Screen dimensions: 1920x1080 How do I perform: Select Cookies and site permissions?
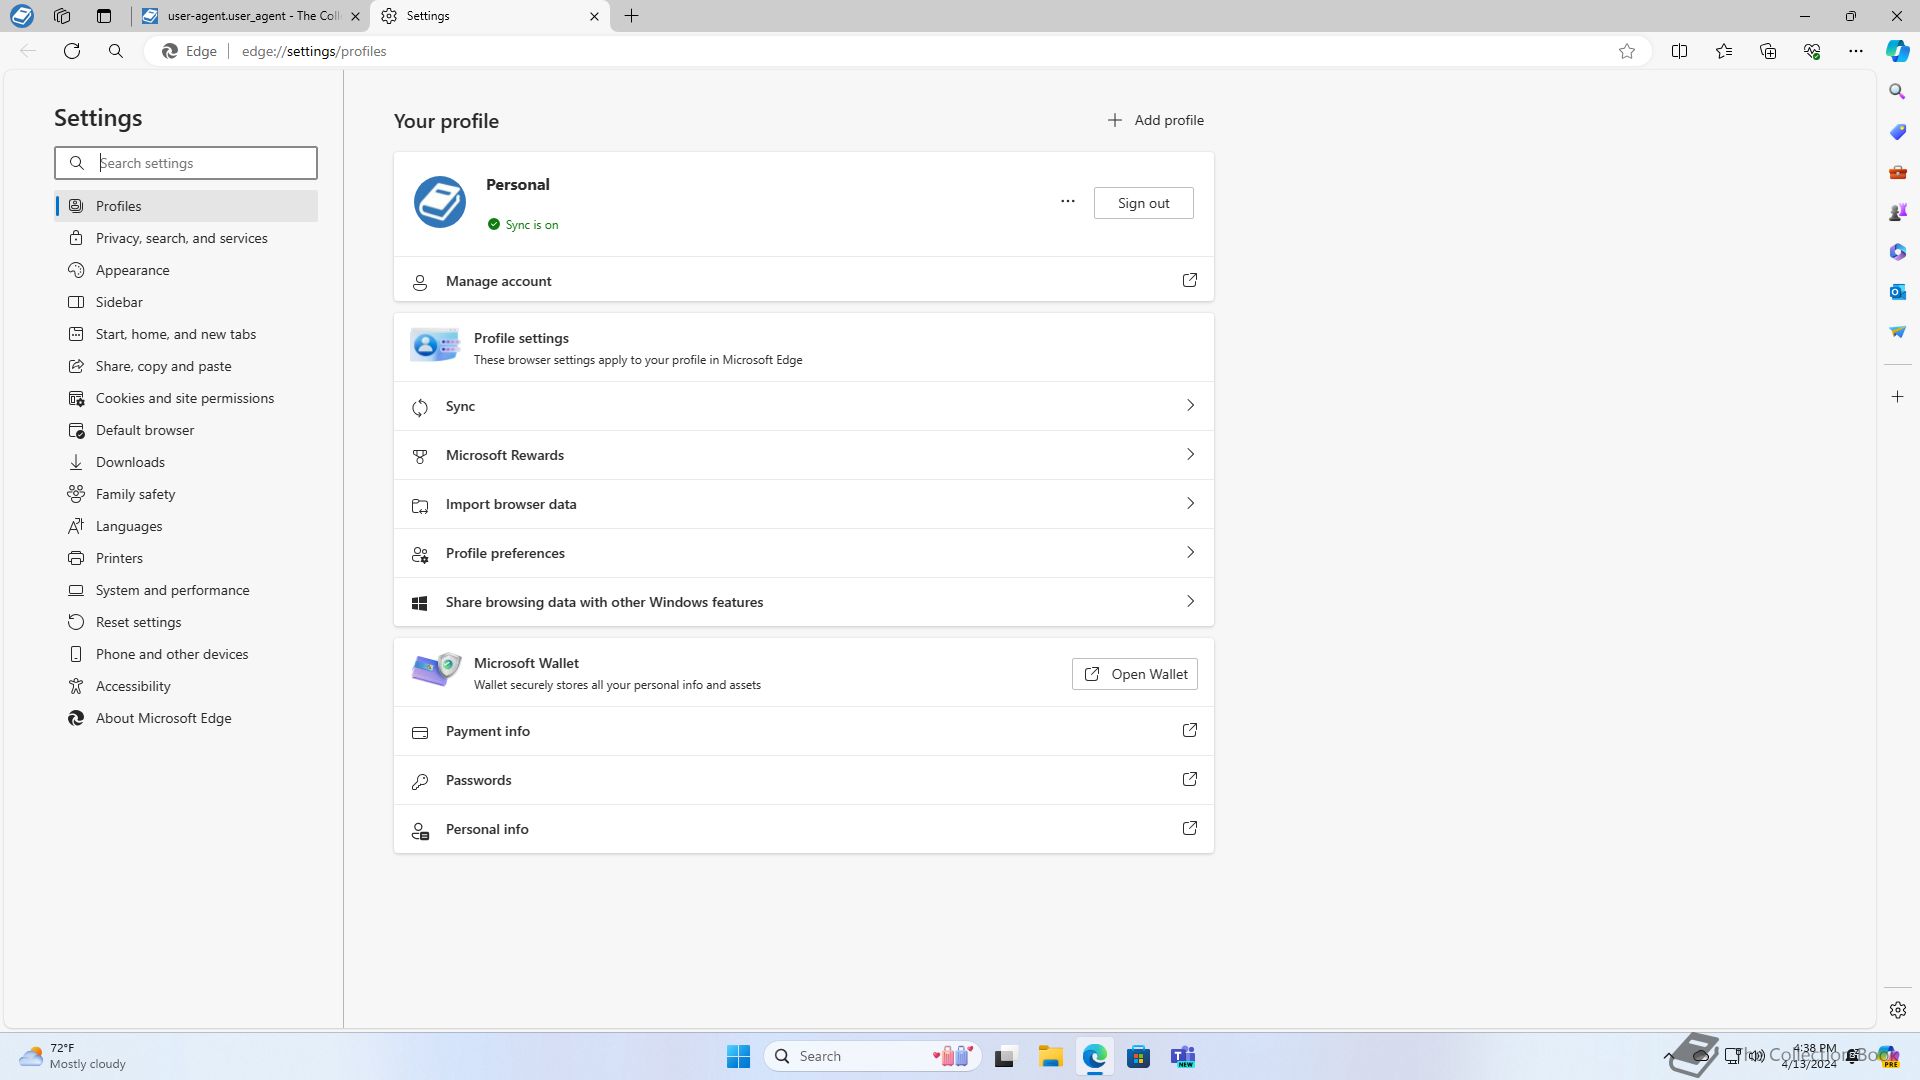click(186, 398)
